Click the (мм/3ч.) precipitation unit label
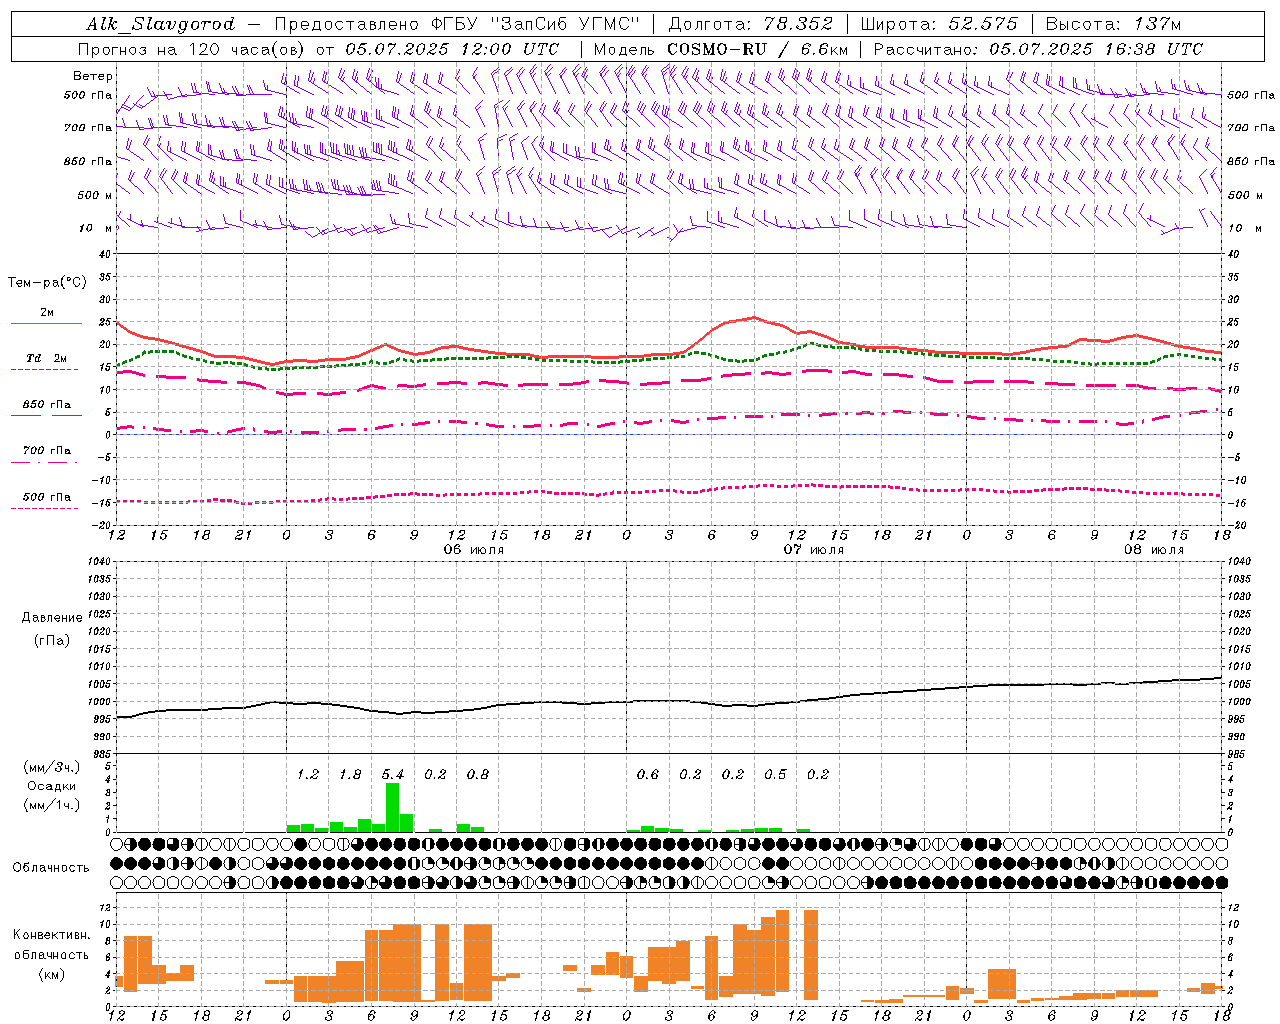The width and height of the screenshot is (1280, 1024). (51, 767)
